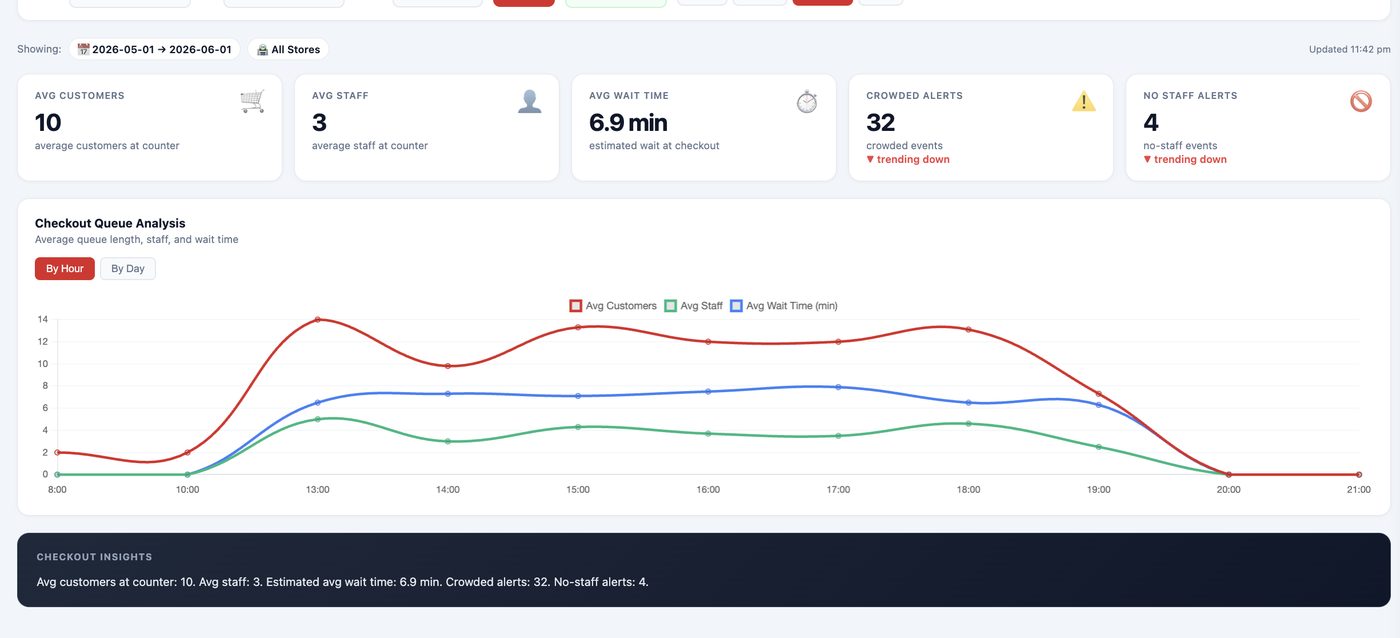
Task: Click the prohibited sign icon in No Staff Alerts card
Action: click(1361, 101)
